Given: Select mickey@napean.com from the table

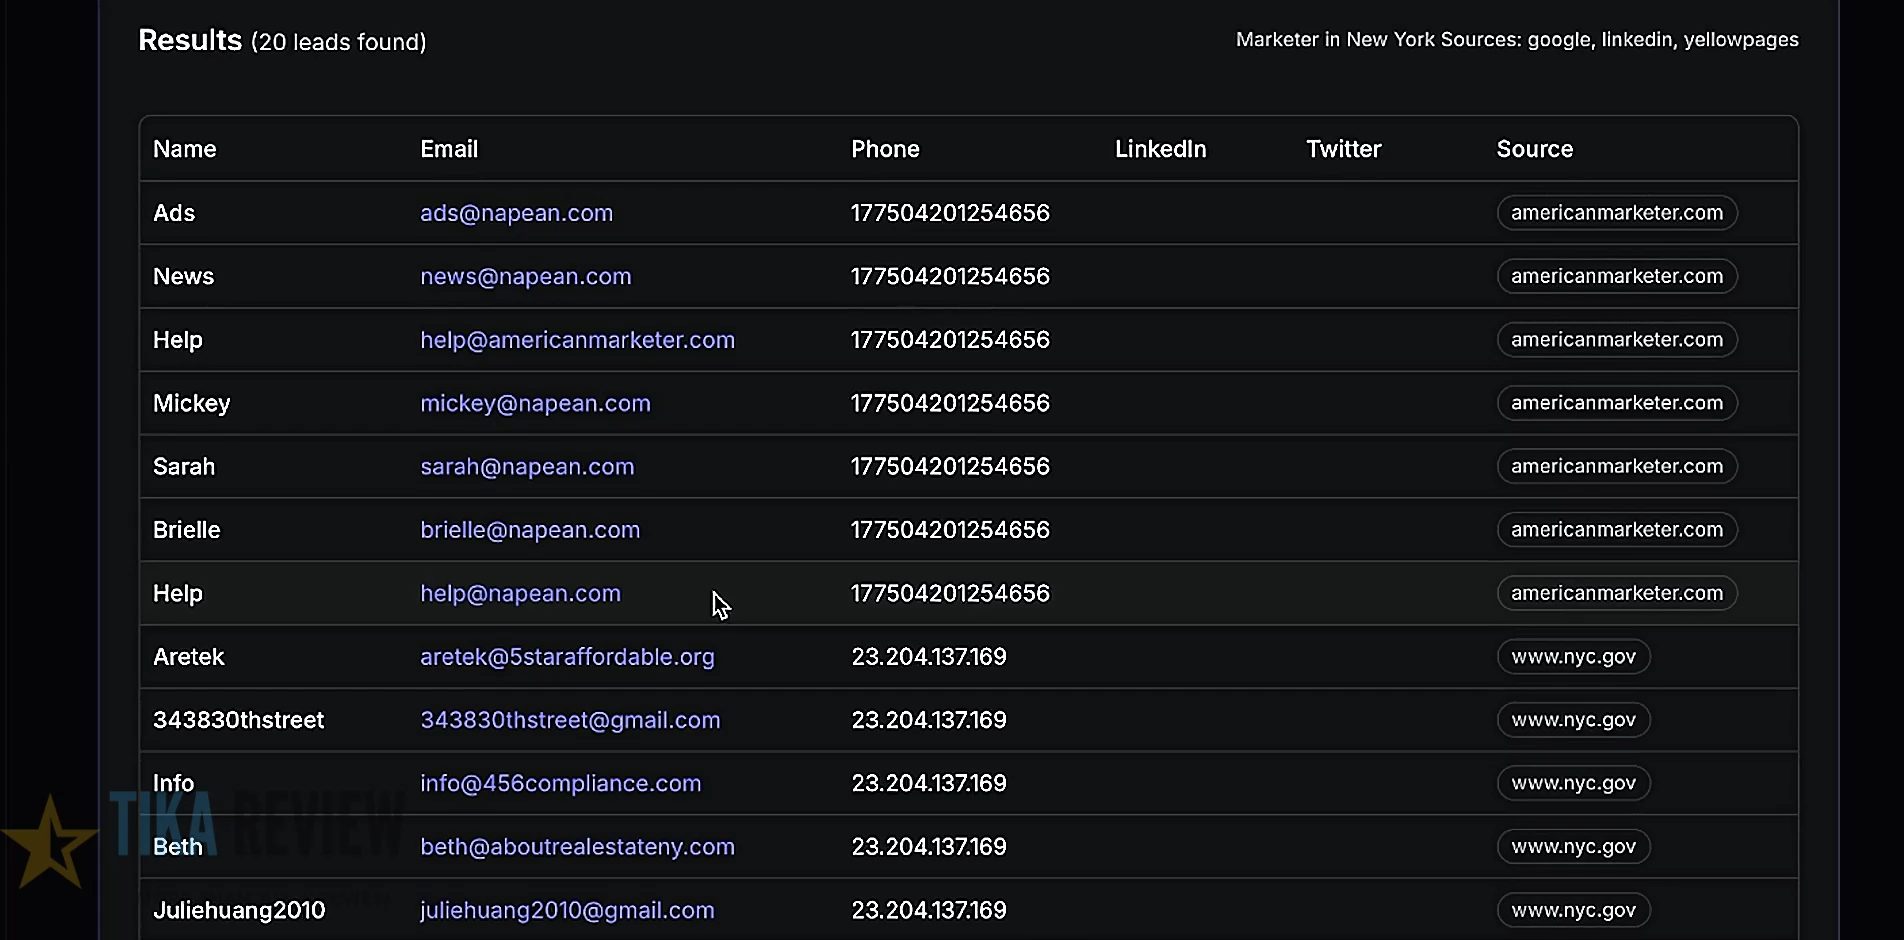Looking at the screenshot, I should point(535,403).
